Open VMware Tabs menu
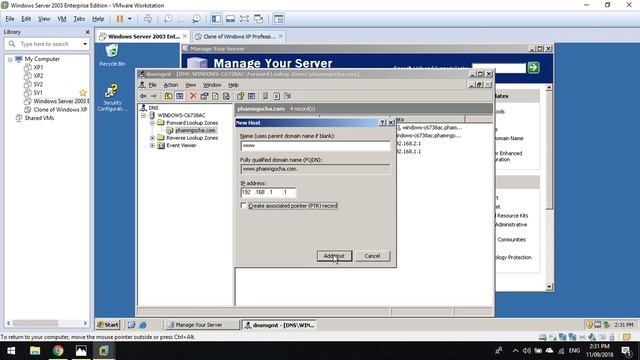The image size is (640, 360). (x=79, y=19)
